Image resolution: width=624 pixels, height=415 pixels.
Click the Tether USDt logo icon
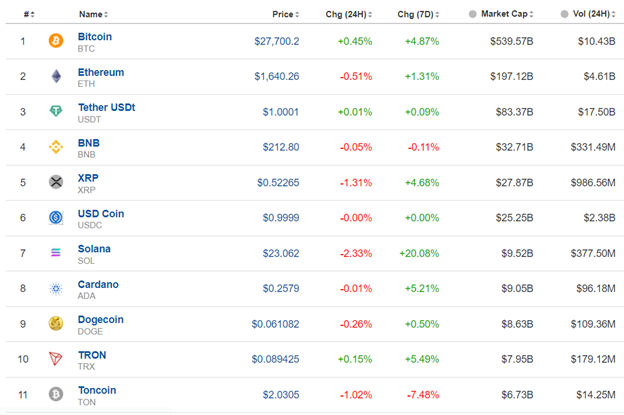[56, 111]
